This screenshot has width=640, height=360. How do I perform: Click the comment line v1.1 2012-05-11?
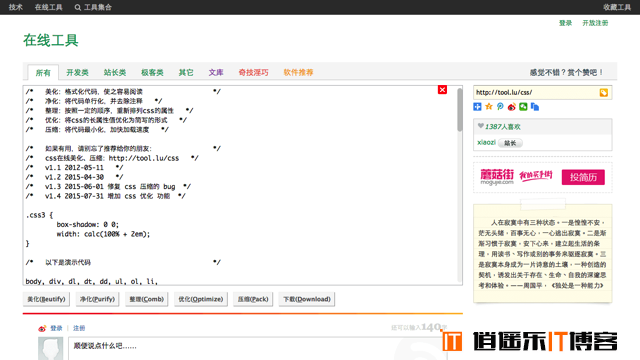(x=74, y=168)
